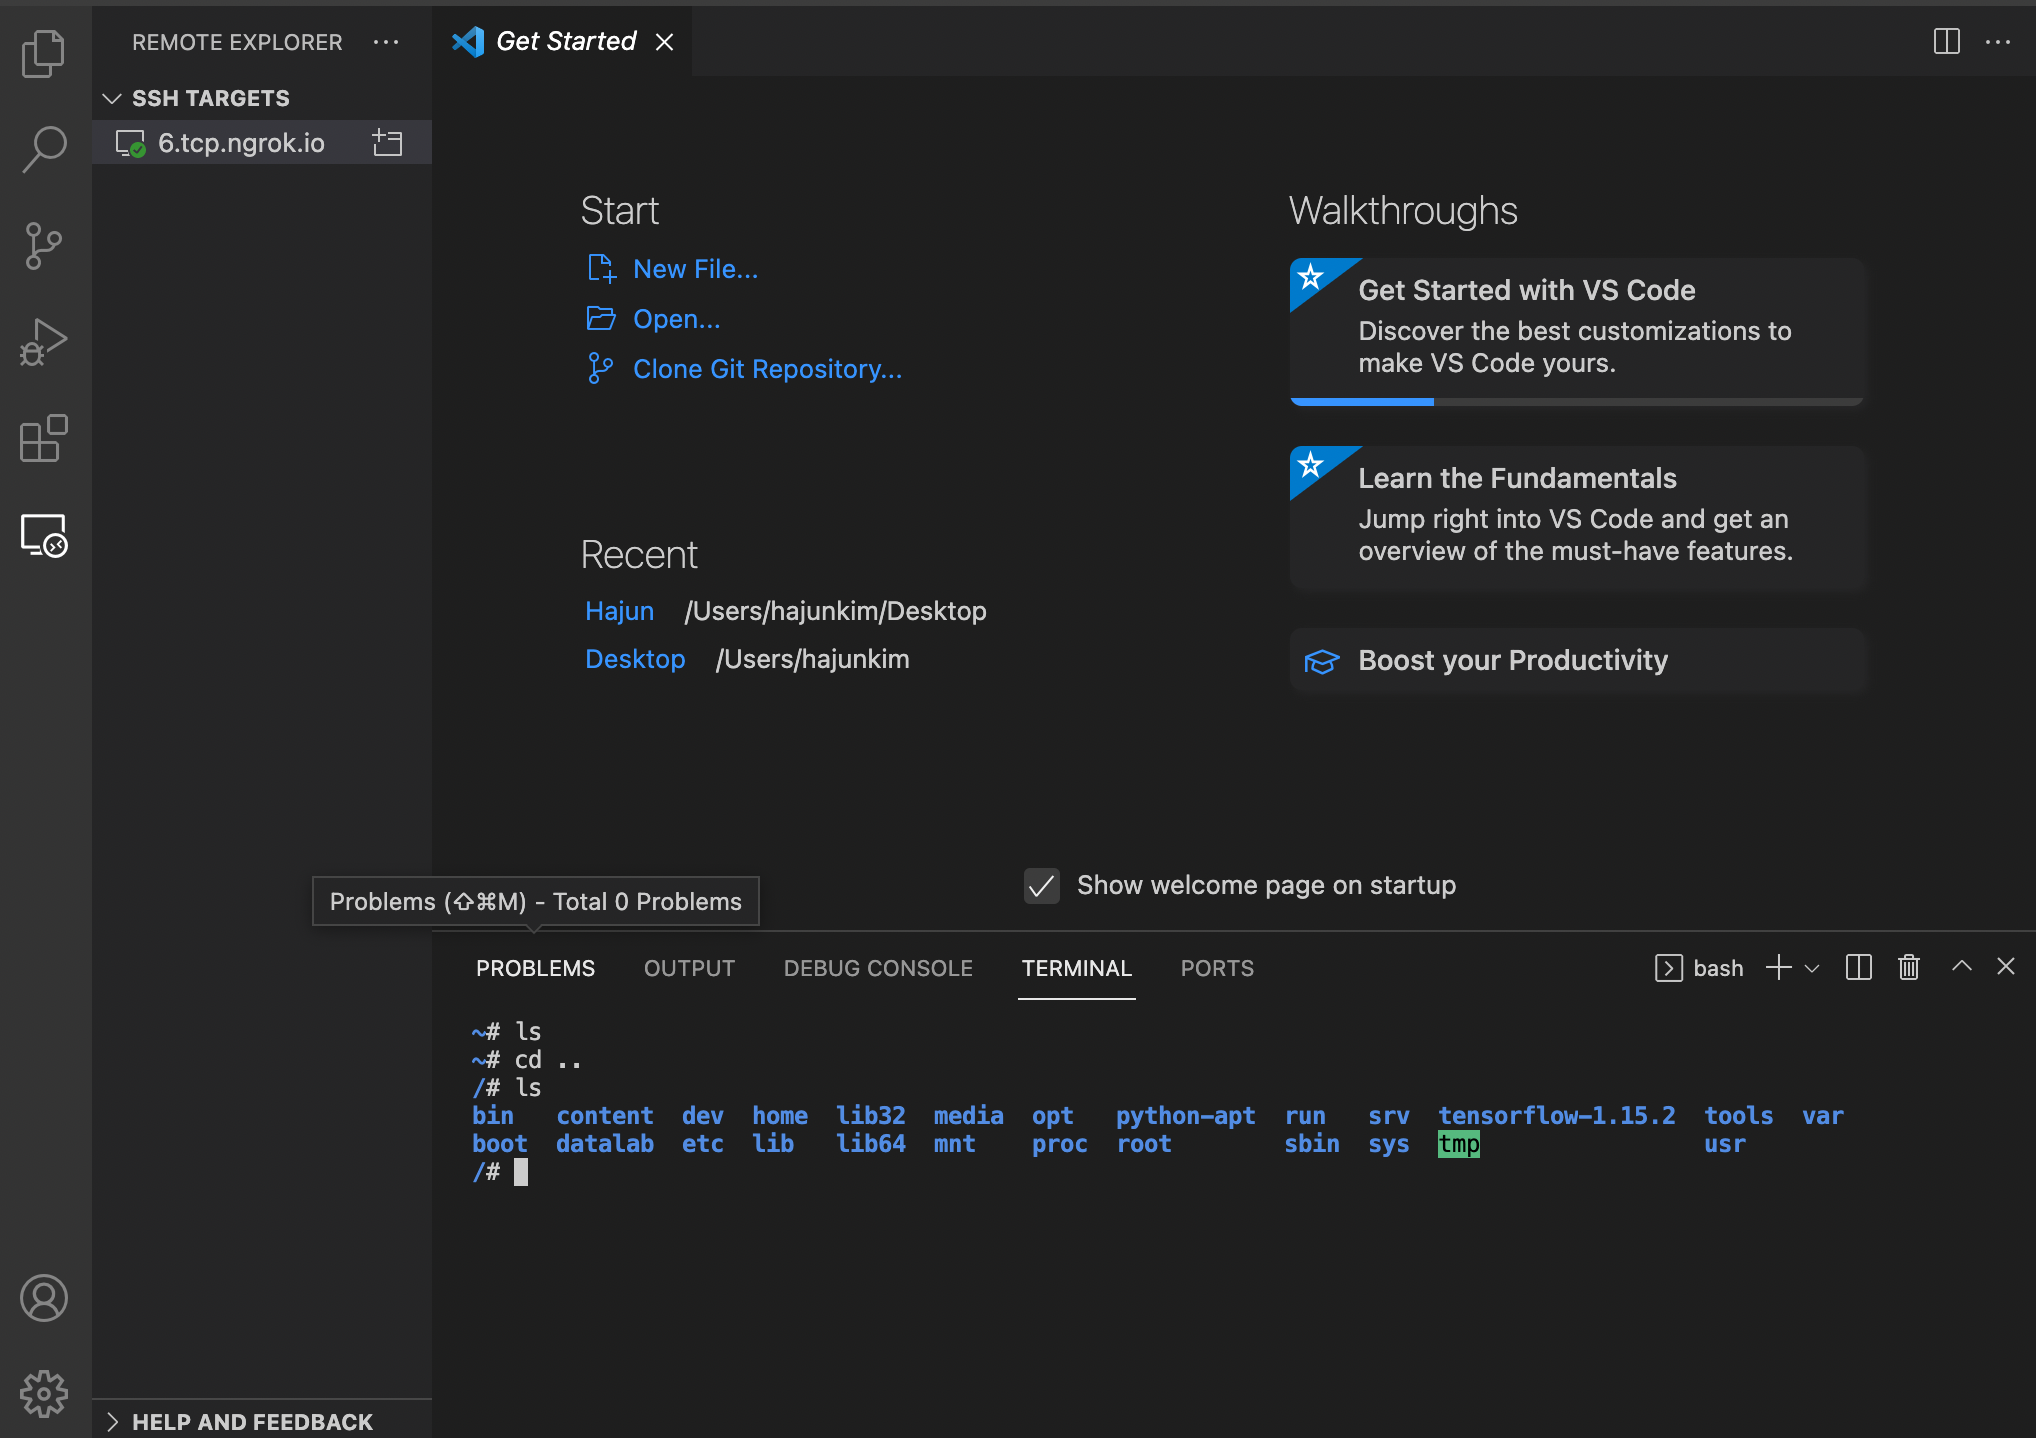
Task: Uncheck Show welcome page on startup
Action: click(1041, 886)
